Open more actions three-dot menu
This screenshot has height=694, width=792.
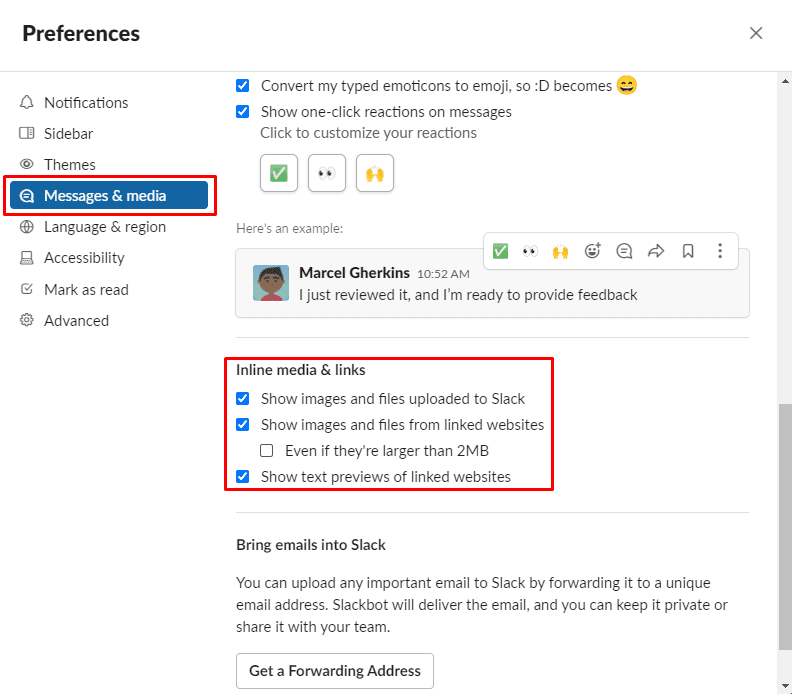pyautogui.click(x=719, y=251)
